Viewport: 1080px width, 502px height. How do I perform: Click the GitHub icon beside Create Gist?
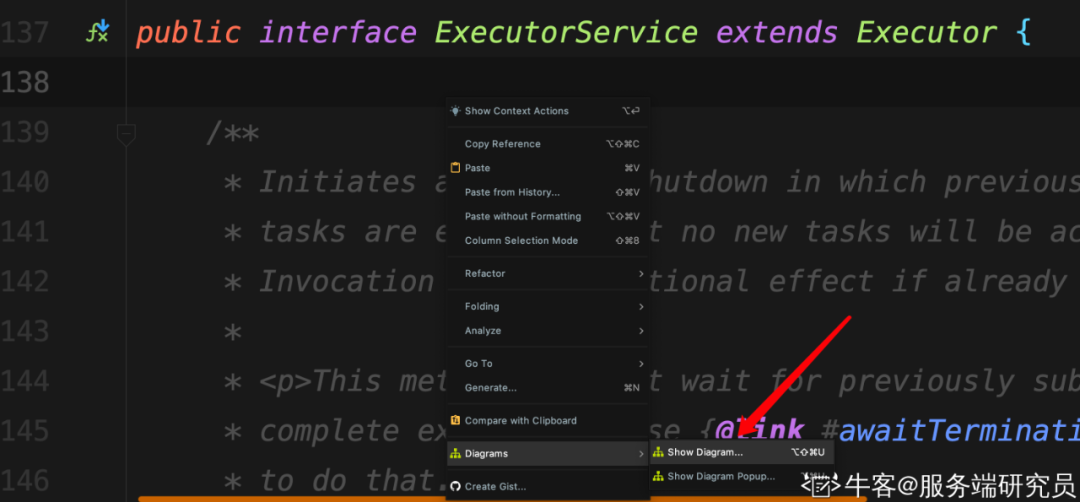(455, 487)
